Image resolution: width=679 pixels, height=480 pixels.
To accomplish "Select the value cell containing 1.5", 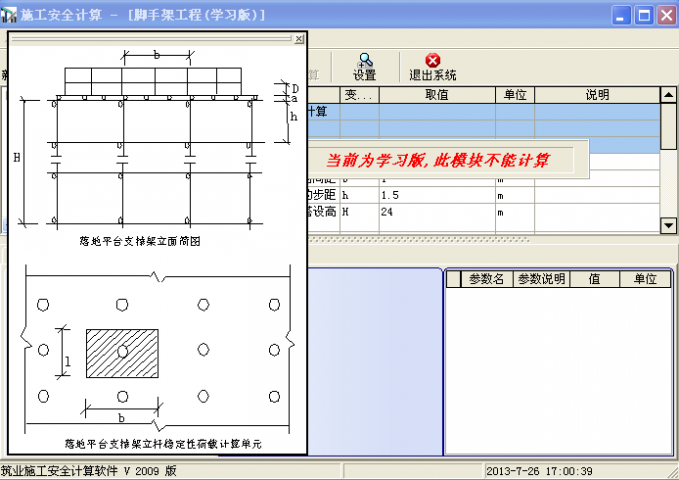I will 435,195.
